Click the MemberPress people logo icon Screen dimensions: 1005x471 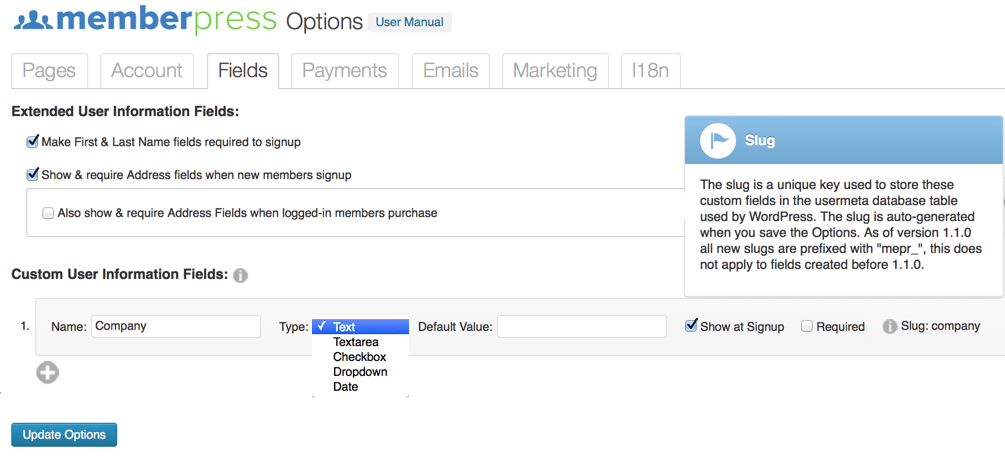click(33, 21)
